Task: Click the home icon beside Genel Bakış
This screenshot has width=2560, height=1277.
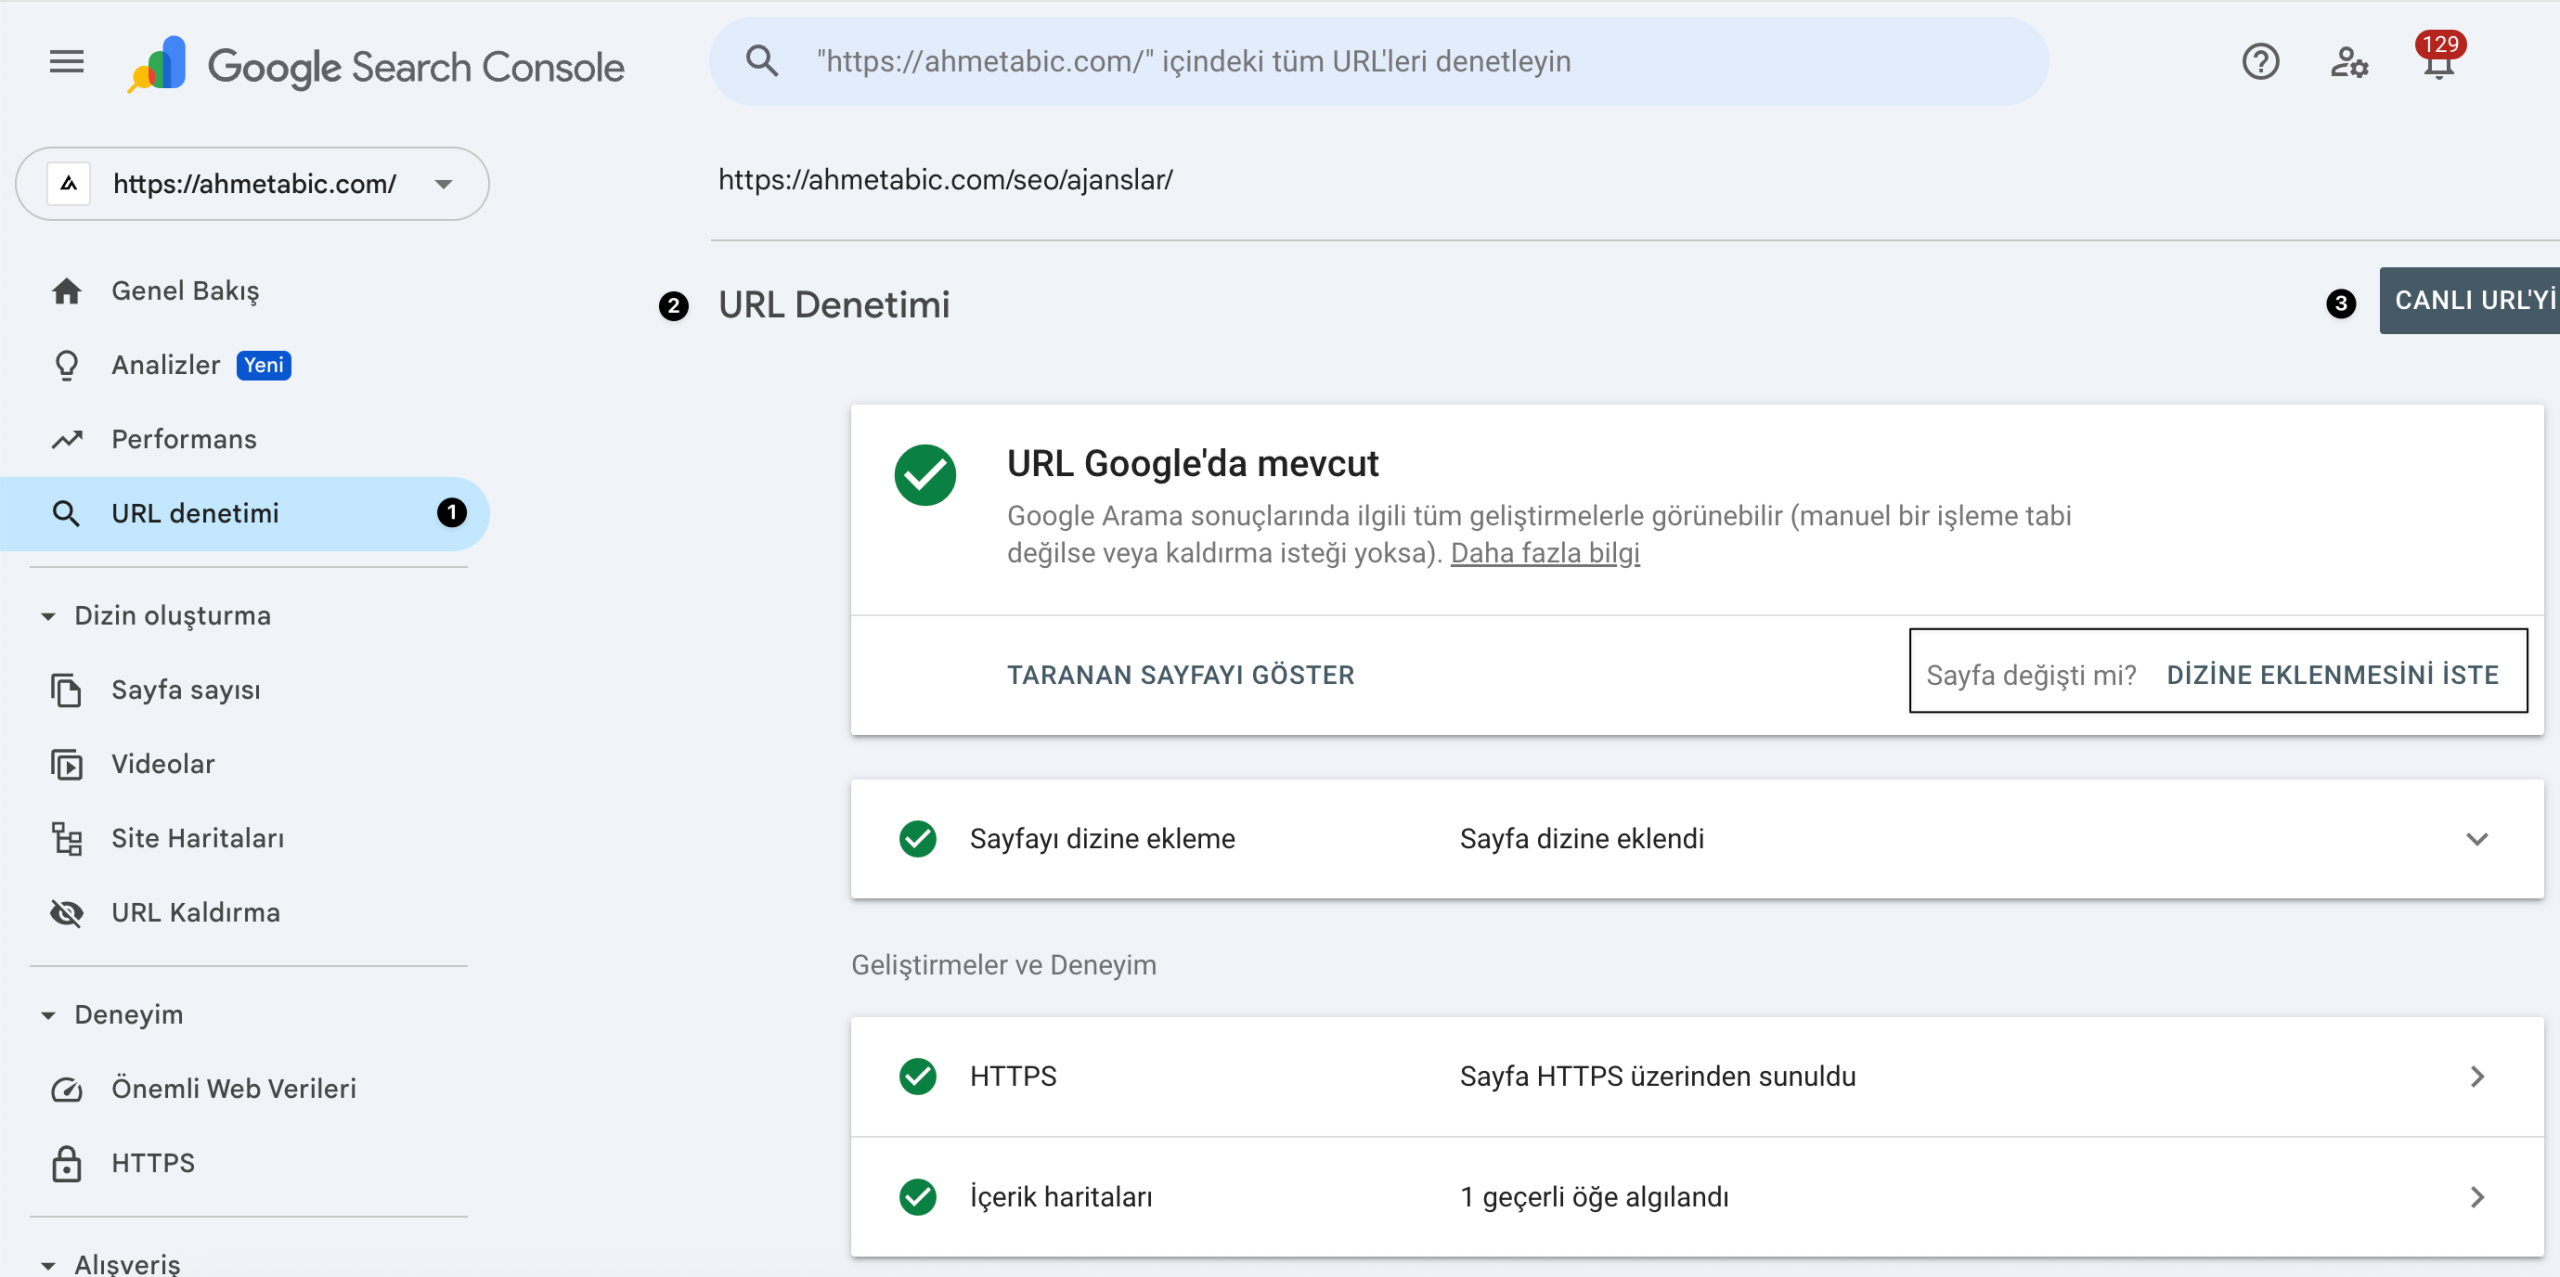Action: pyautogui.click(x=67, y=291)
